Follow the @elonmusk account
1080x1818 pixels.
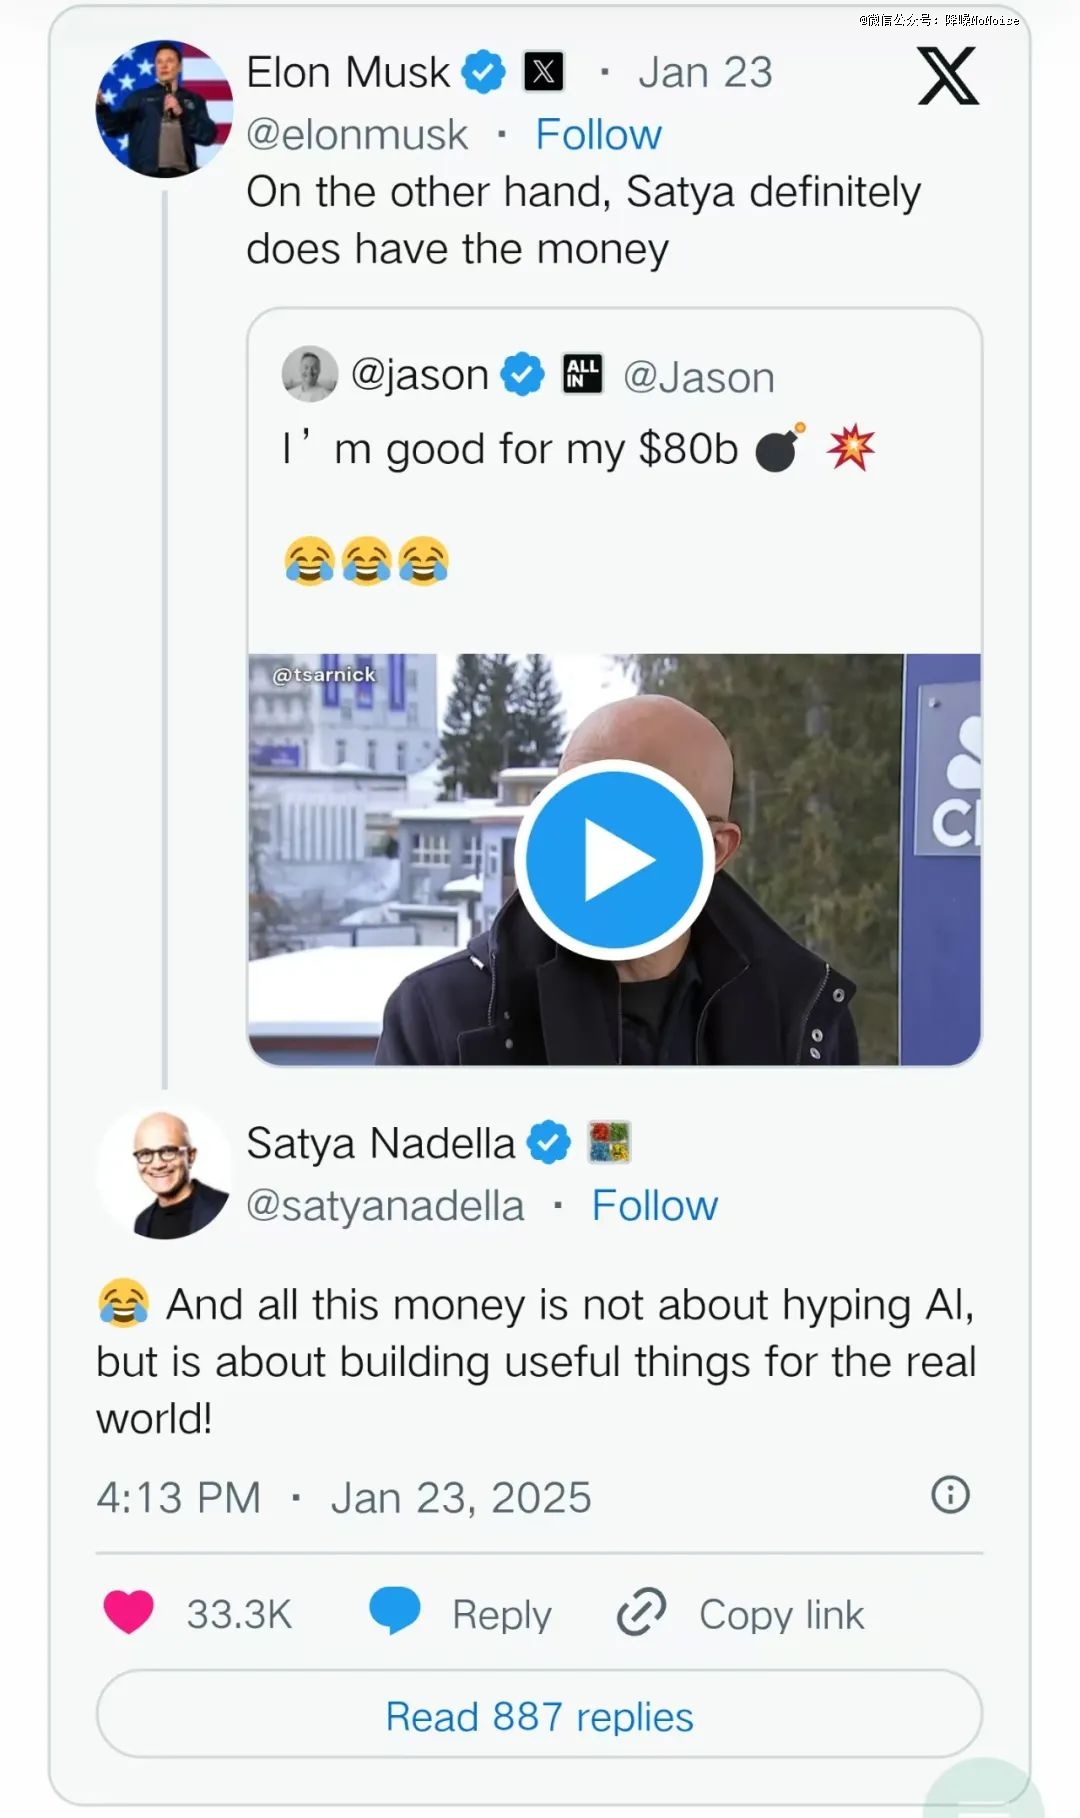click(x=598, y=134)
